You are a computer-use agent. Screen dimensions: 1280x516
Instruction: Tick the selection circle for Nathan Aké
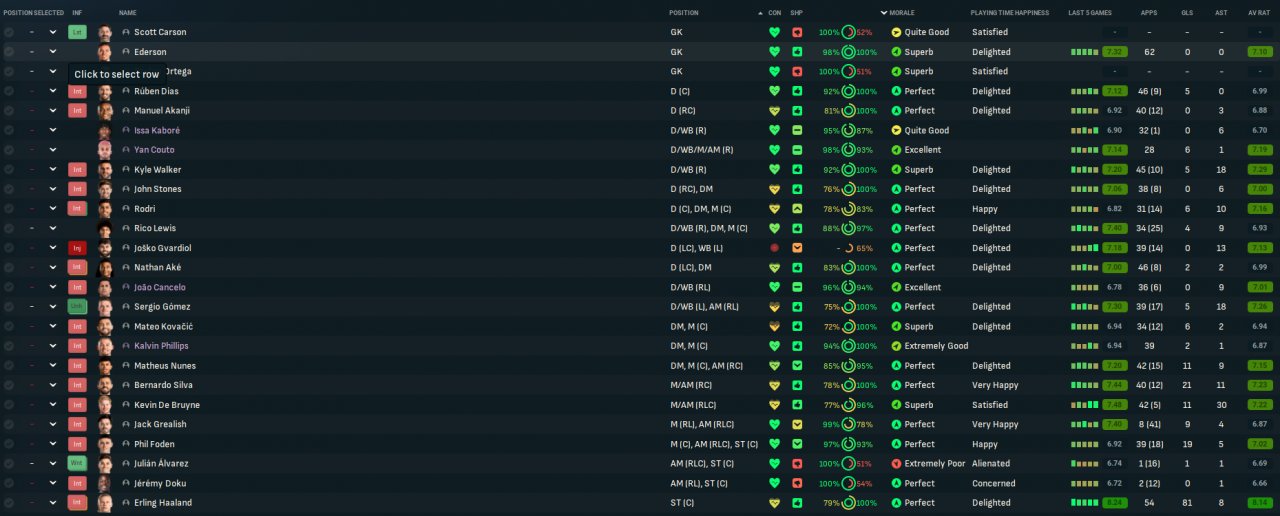tap(9, 268)
